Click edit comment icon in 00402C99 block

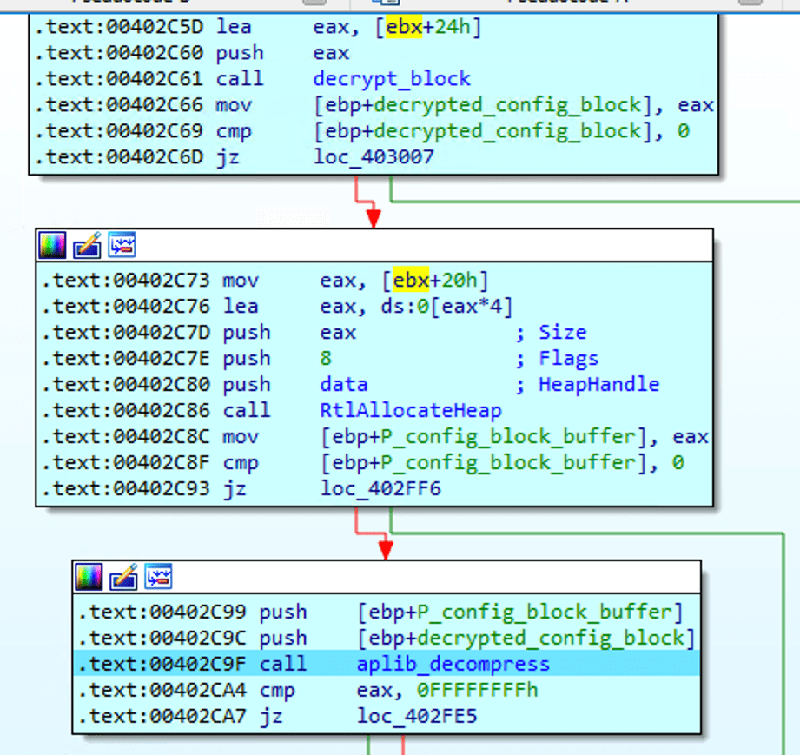[123, 577]
